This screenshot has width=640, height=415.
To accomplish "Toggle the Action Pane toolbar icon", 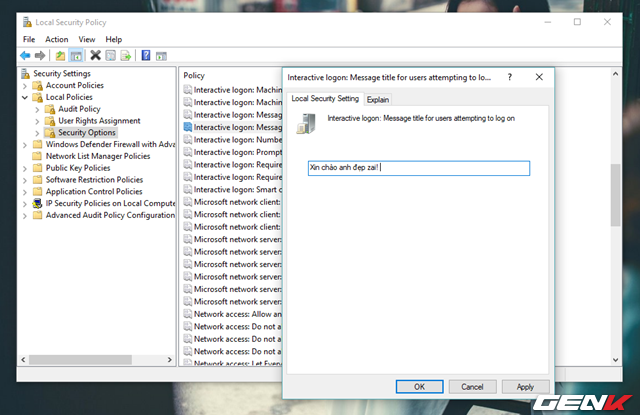I will pos(161,56).
